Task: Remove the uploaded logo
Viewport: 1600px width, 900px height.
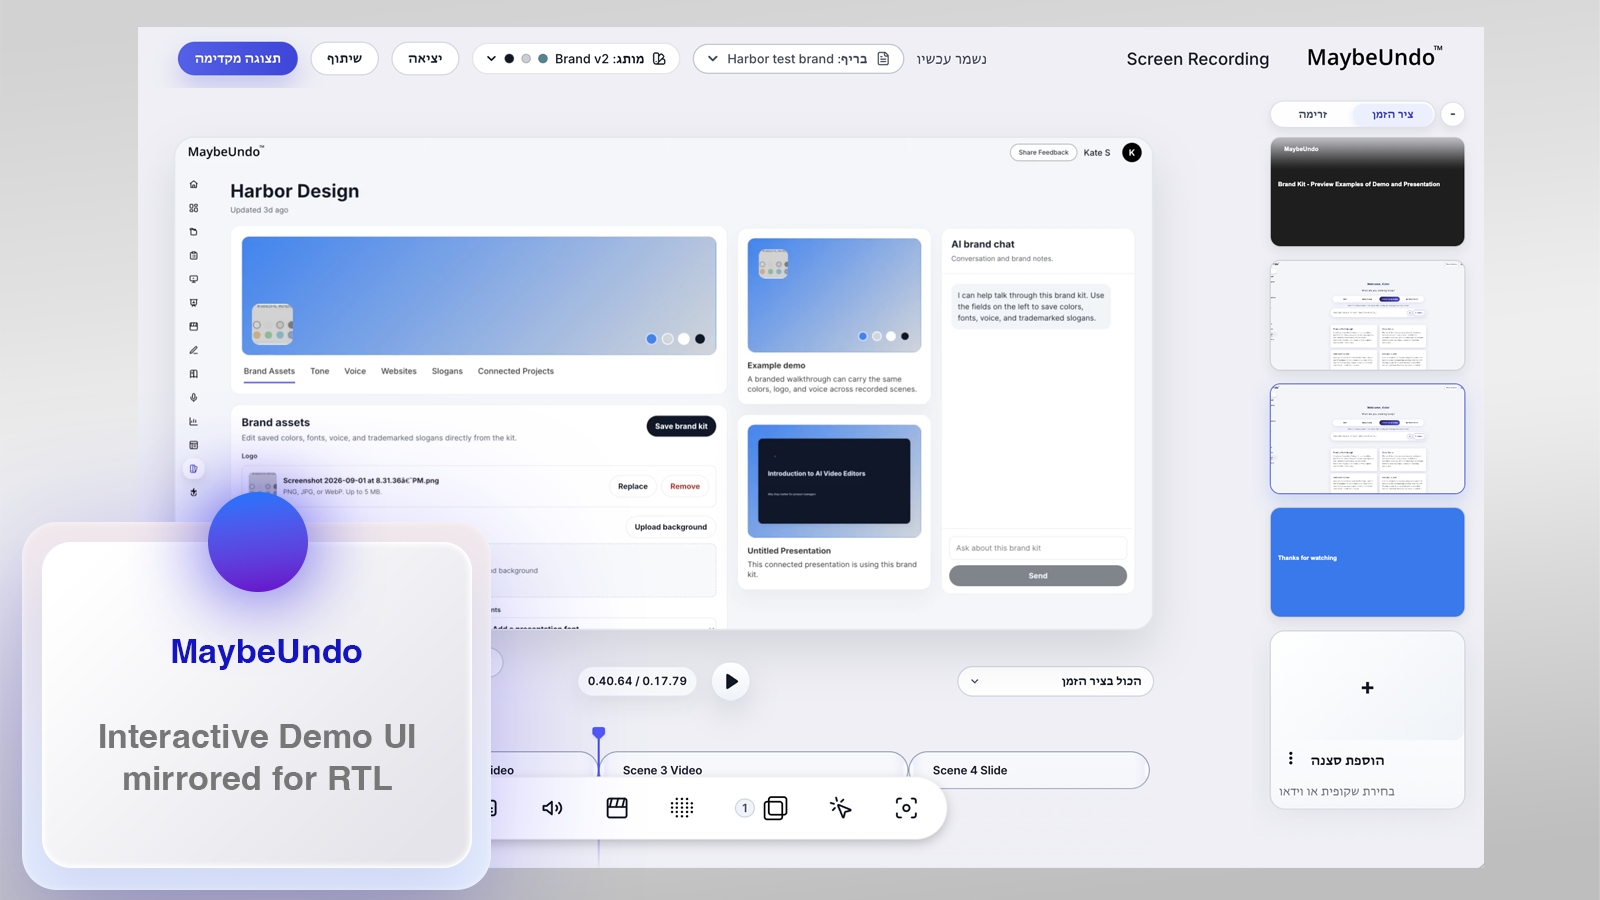Action: click(685, 487)
